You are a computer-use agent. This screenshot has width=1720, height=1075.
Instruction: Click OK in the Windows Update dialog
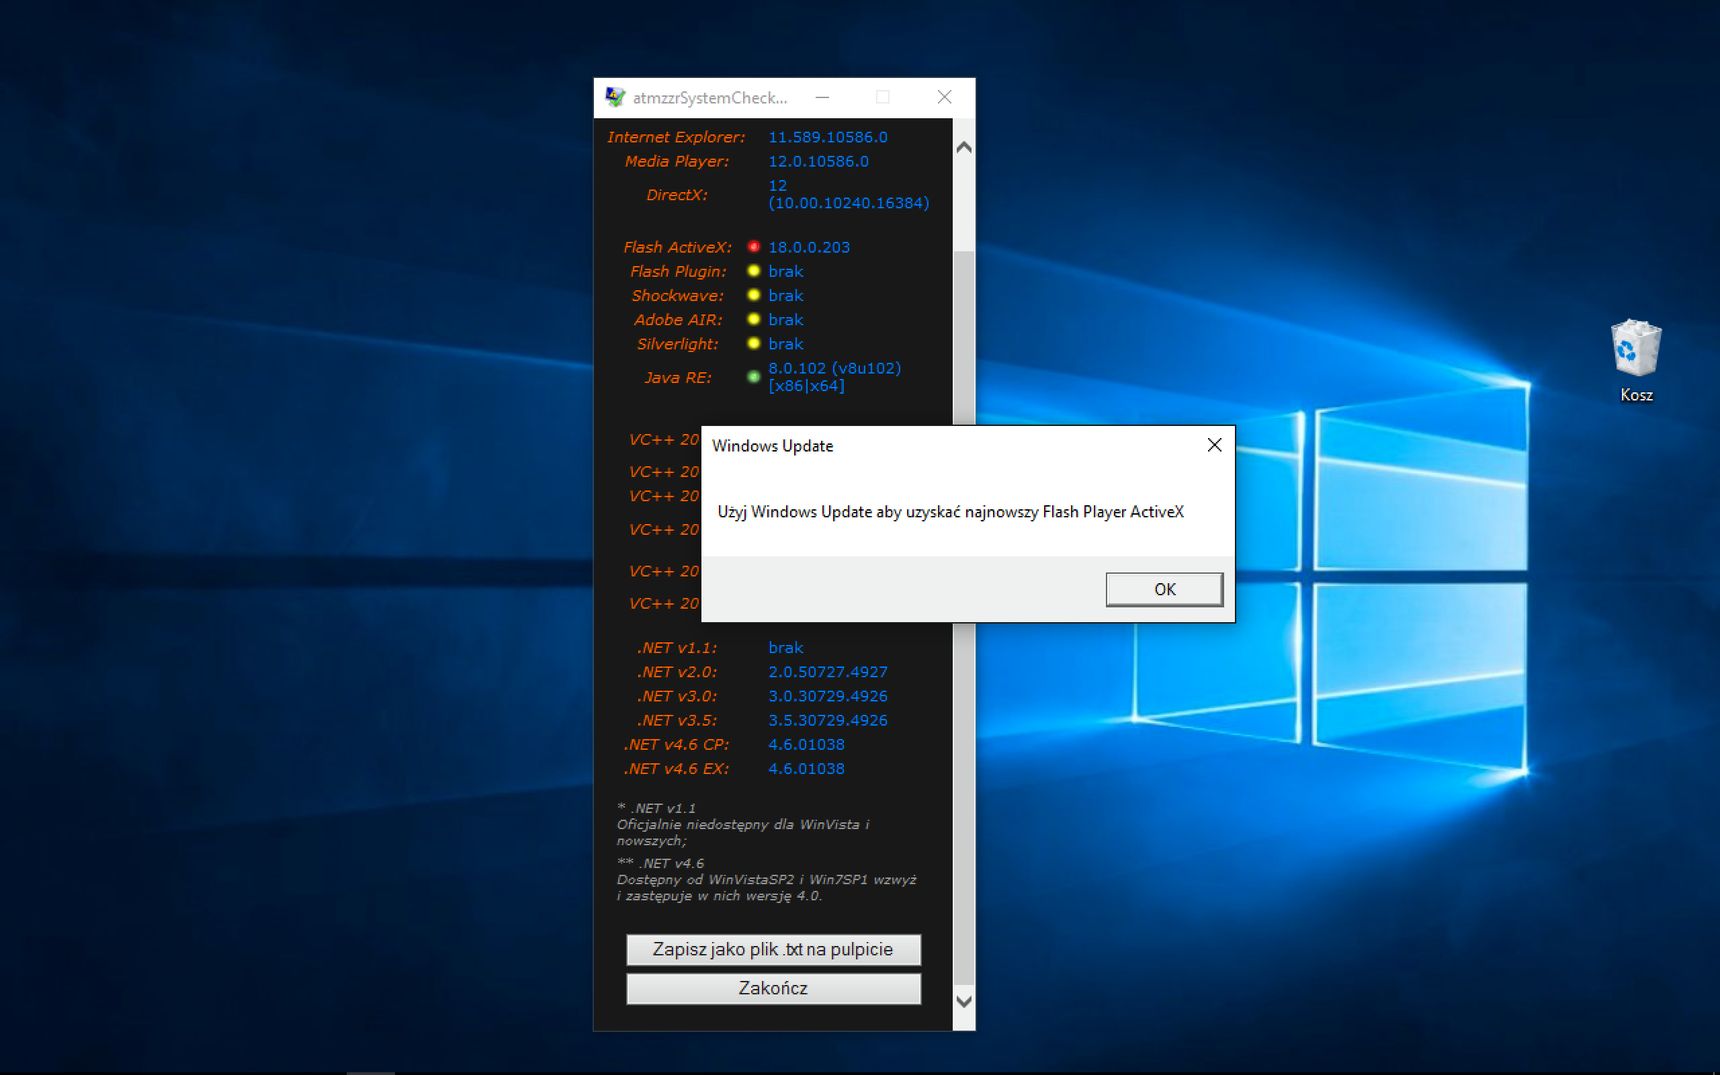pos(1164,589)
